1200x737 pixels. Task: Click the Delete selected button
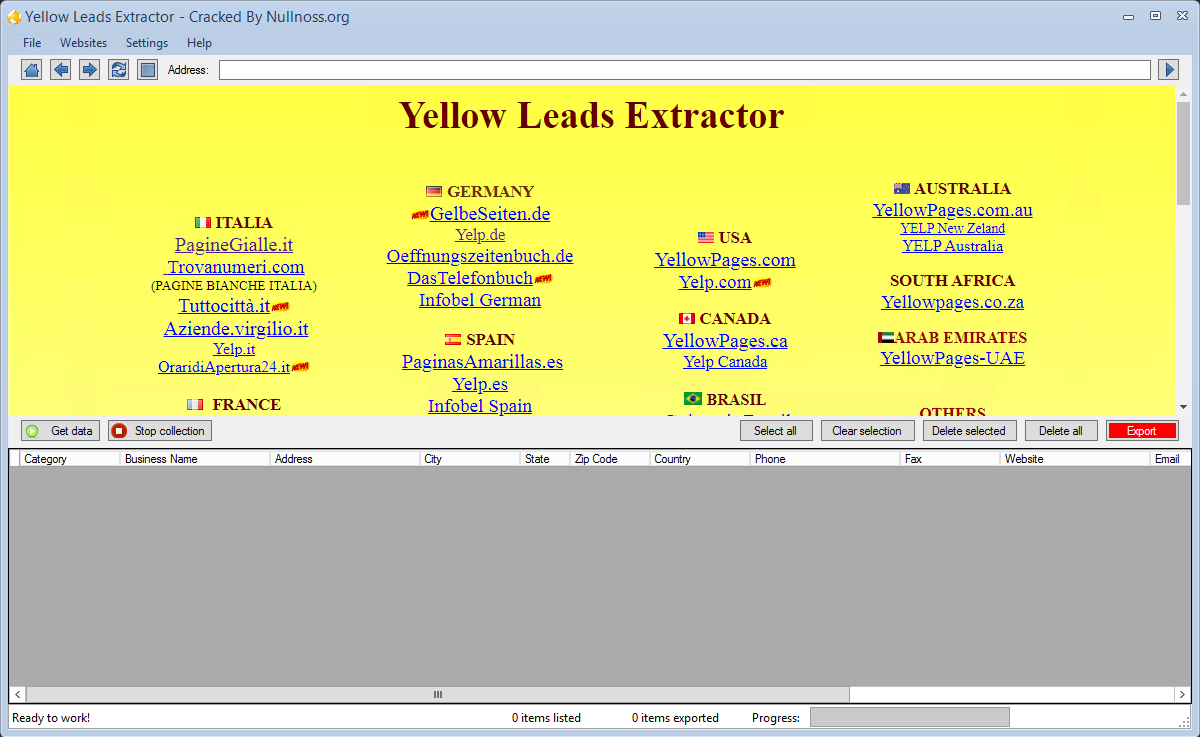[970, 431]
